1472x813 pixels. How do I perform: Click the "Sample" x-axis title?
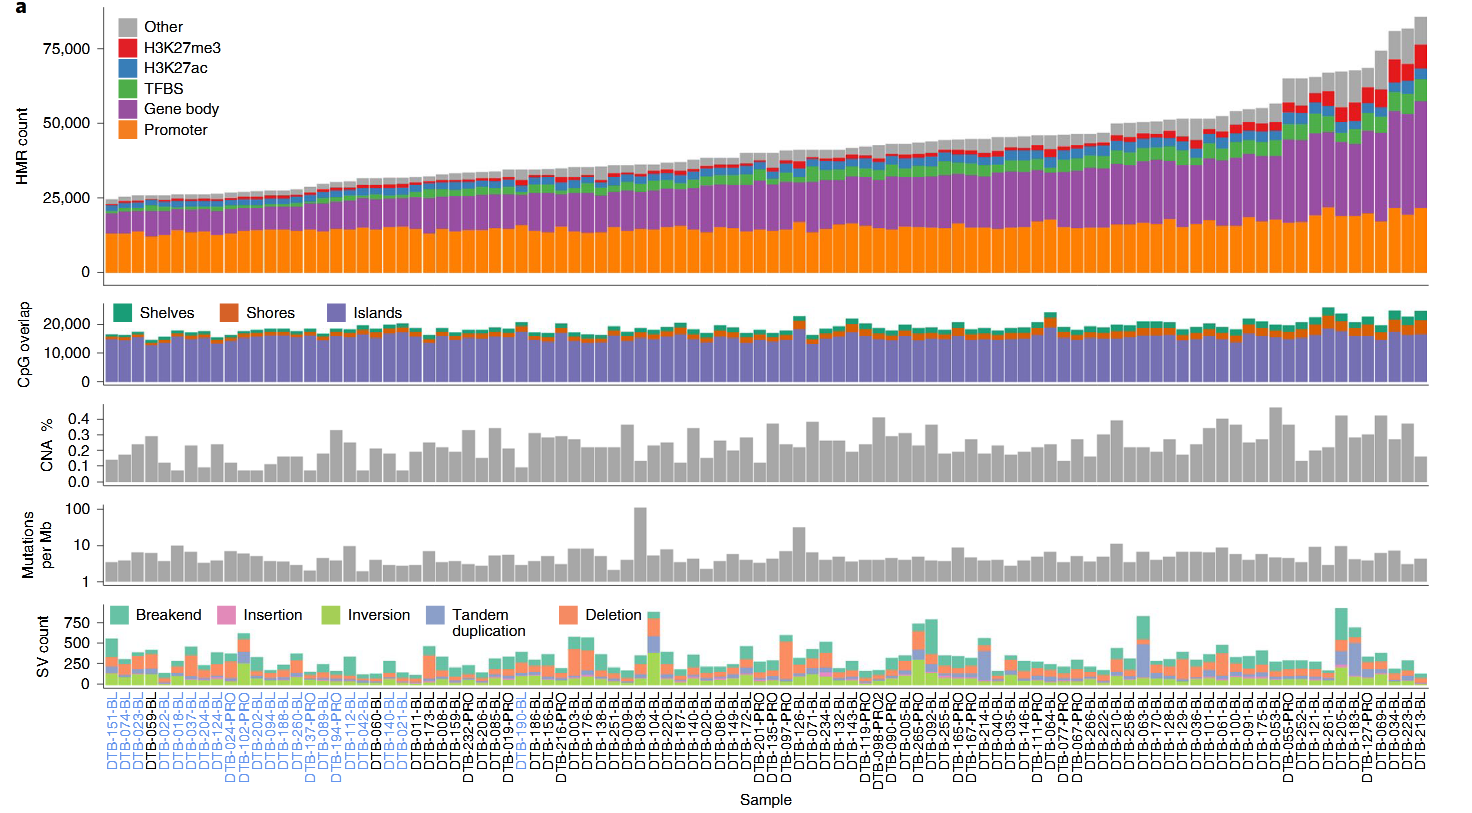[x=765, y=800]
